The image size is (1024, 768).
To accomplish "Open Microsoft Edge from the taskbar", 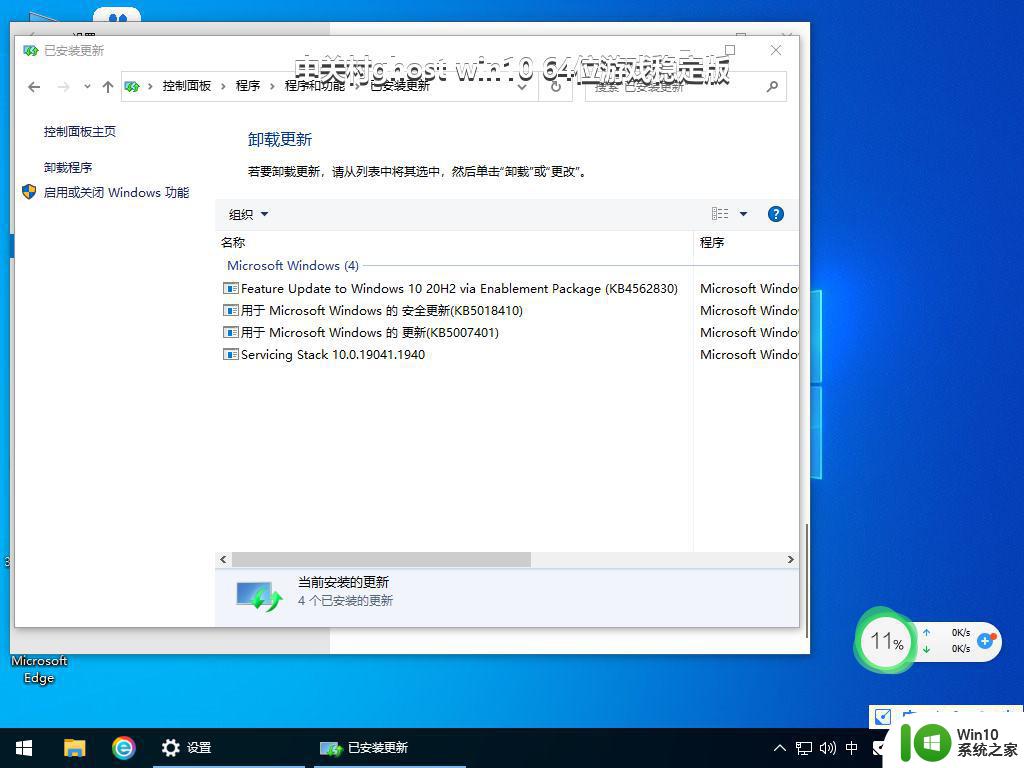I will [123, 747].
